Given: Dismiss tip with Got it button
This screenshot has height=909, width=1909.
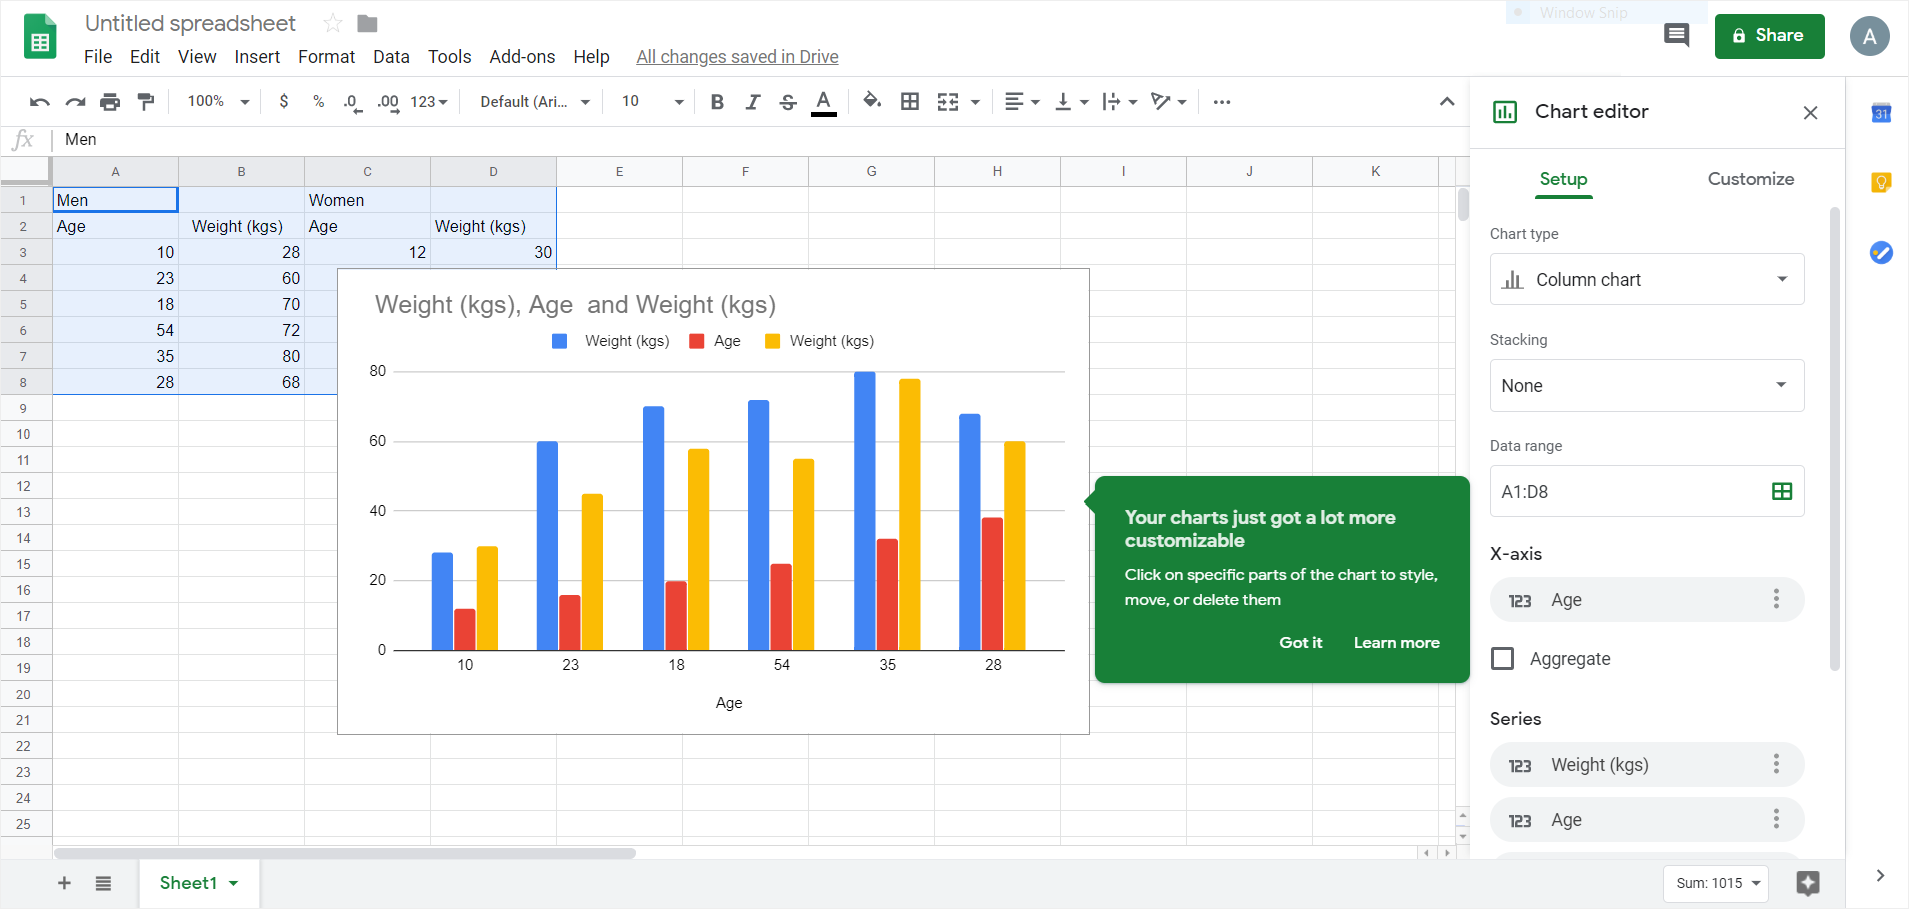Looking at the screenshot, I should pos(1300,642).
